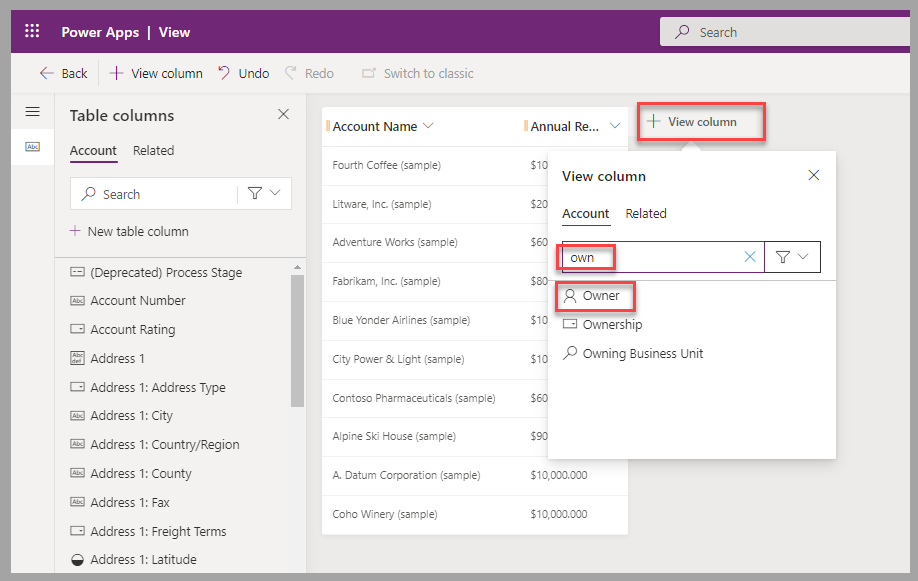Image resolution: width=918 pixels, height=581 pixels.
Task: Select Address 1: County column
Action: pos(131,473)
